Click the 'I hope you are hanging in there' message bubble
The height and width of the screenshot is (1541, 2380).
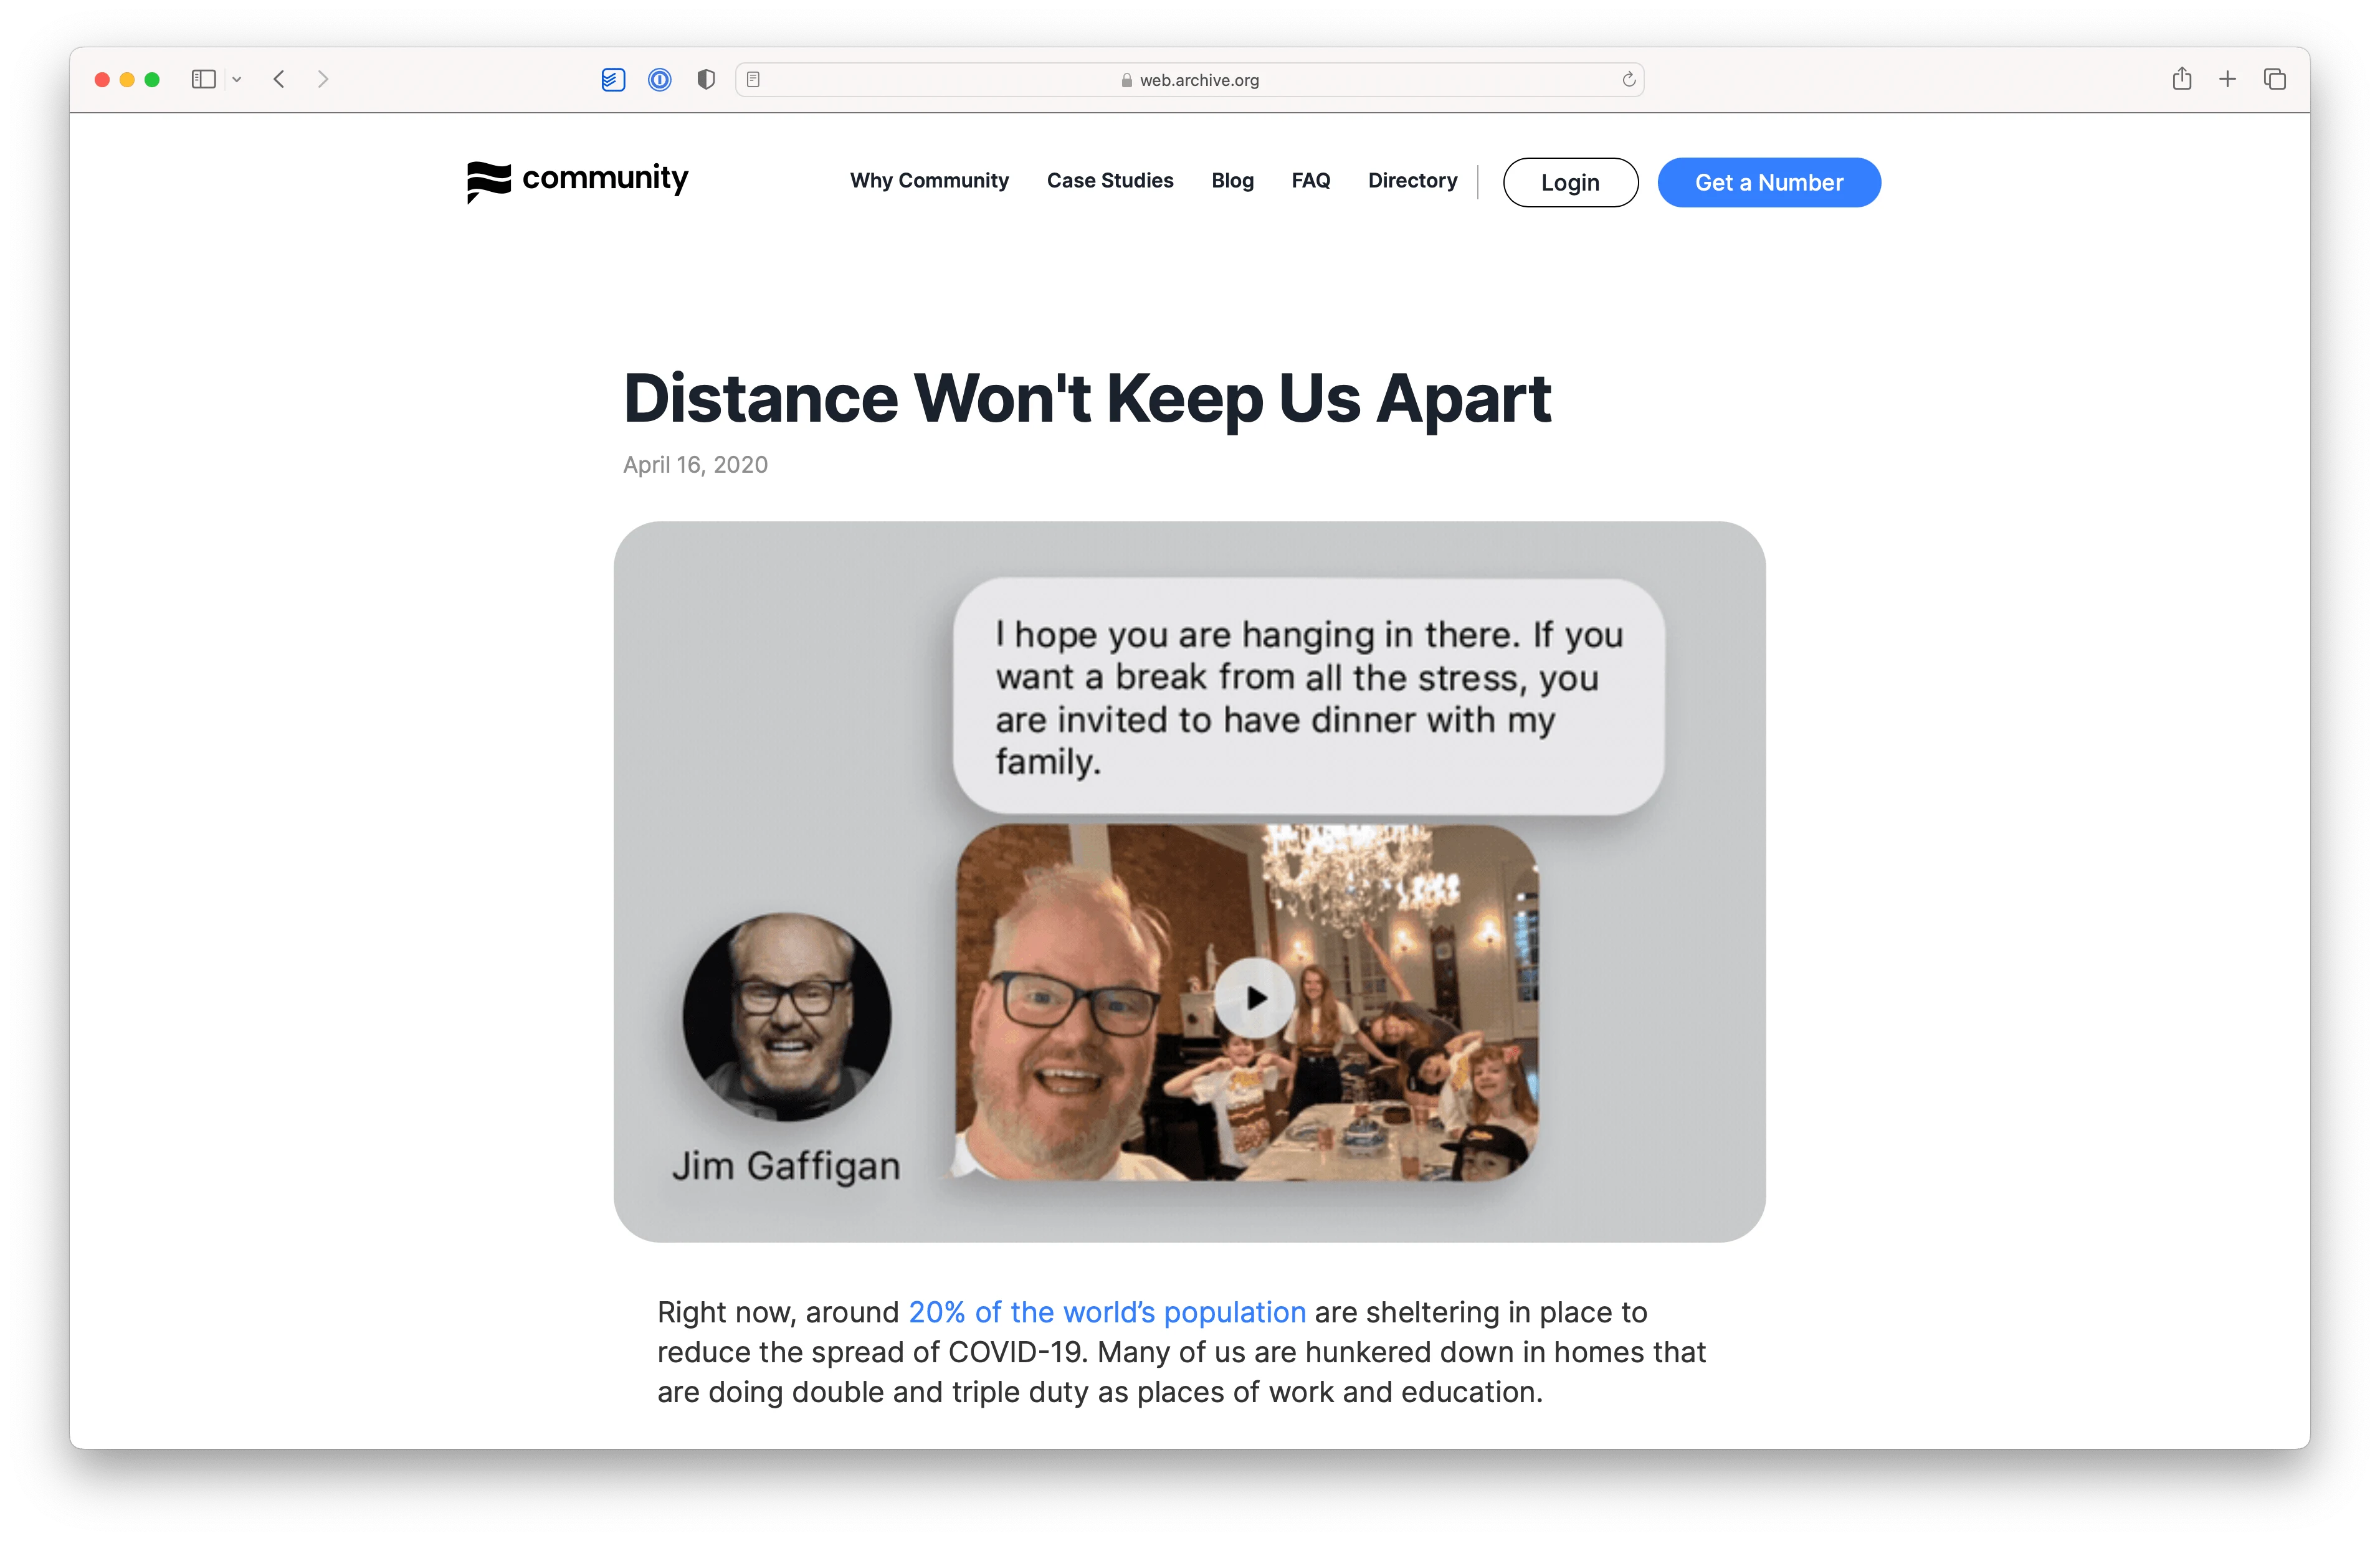point(1308,696)
